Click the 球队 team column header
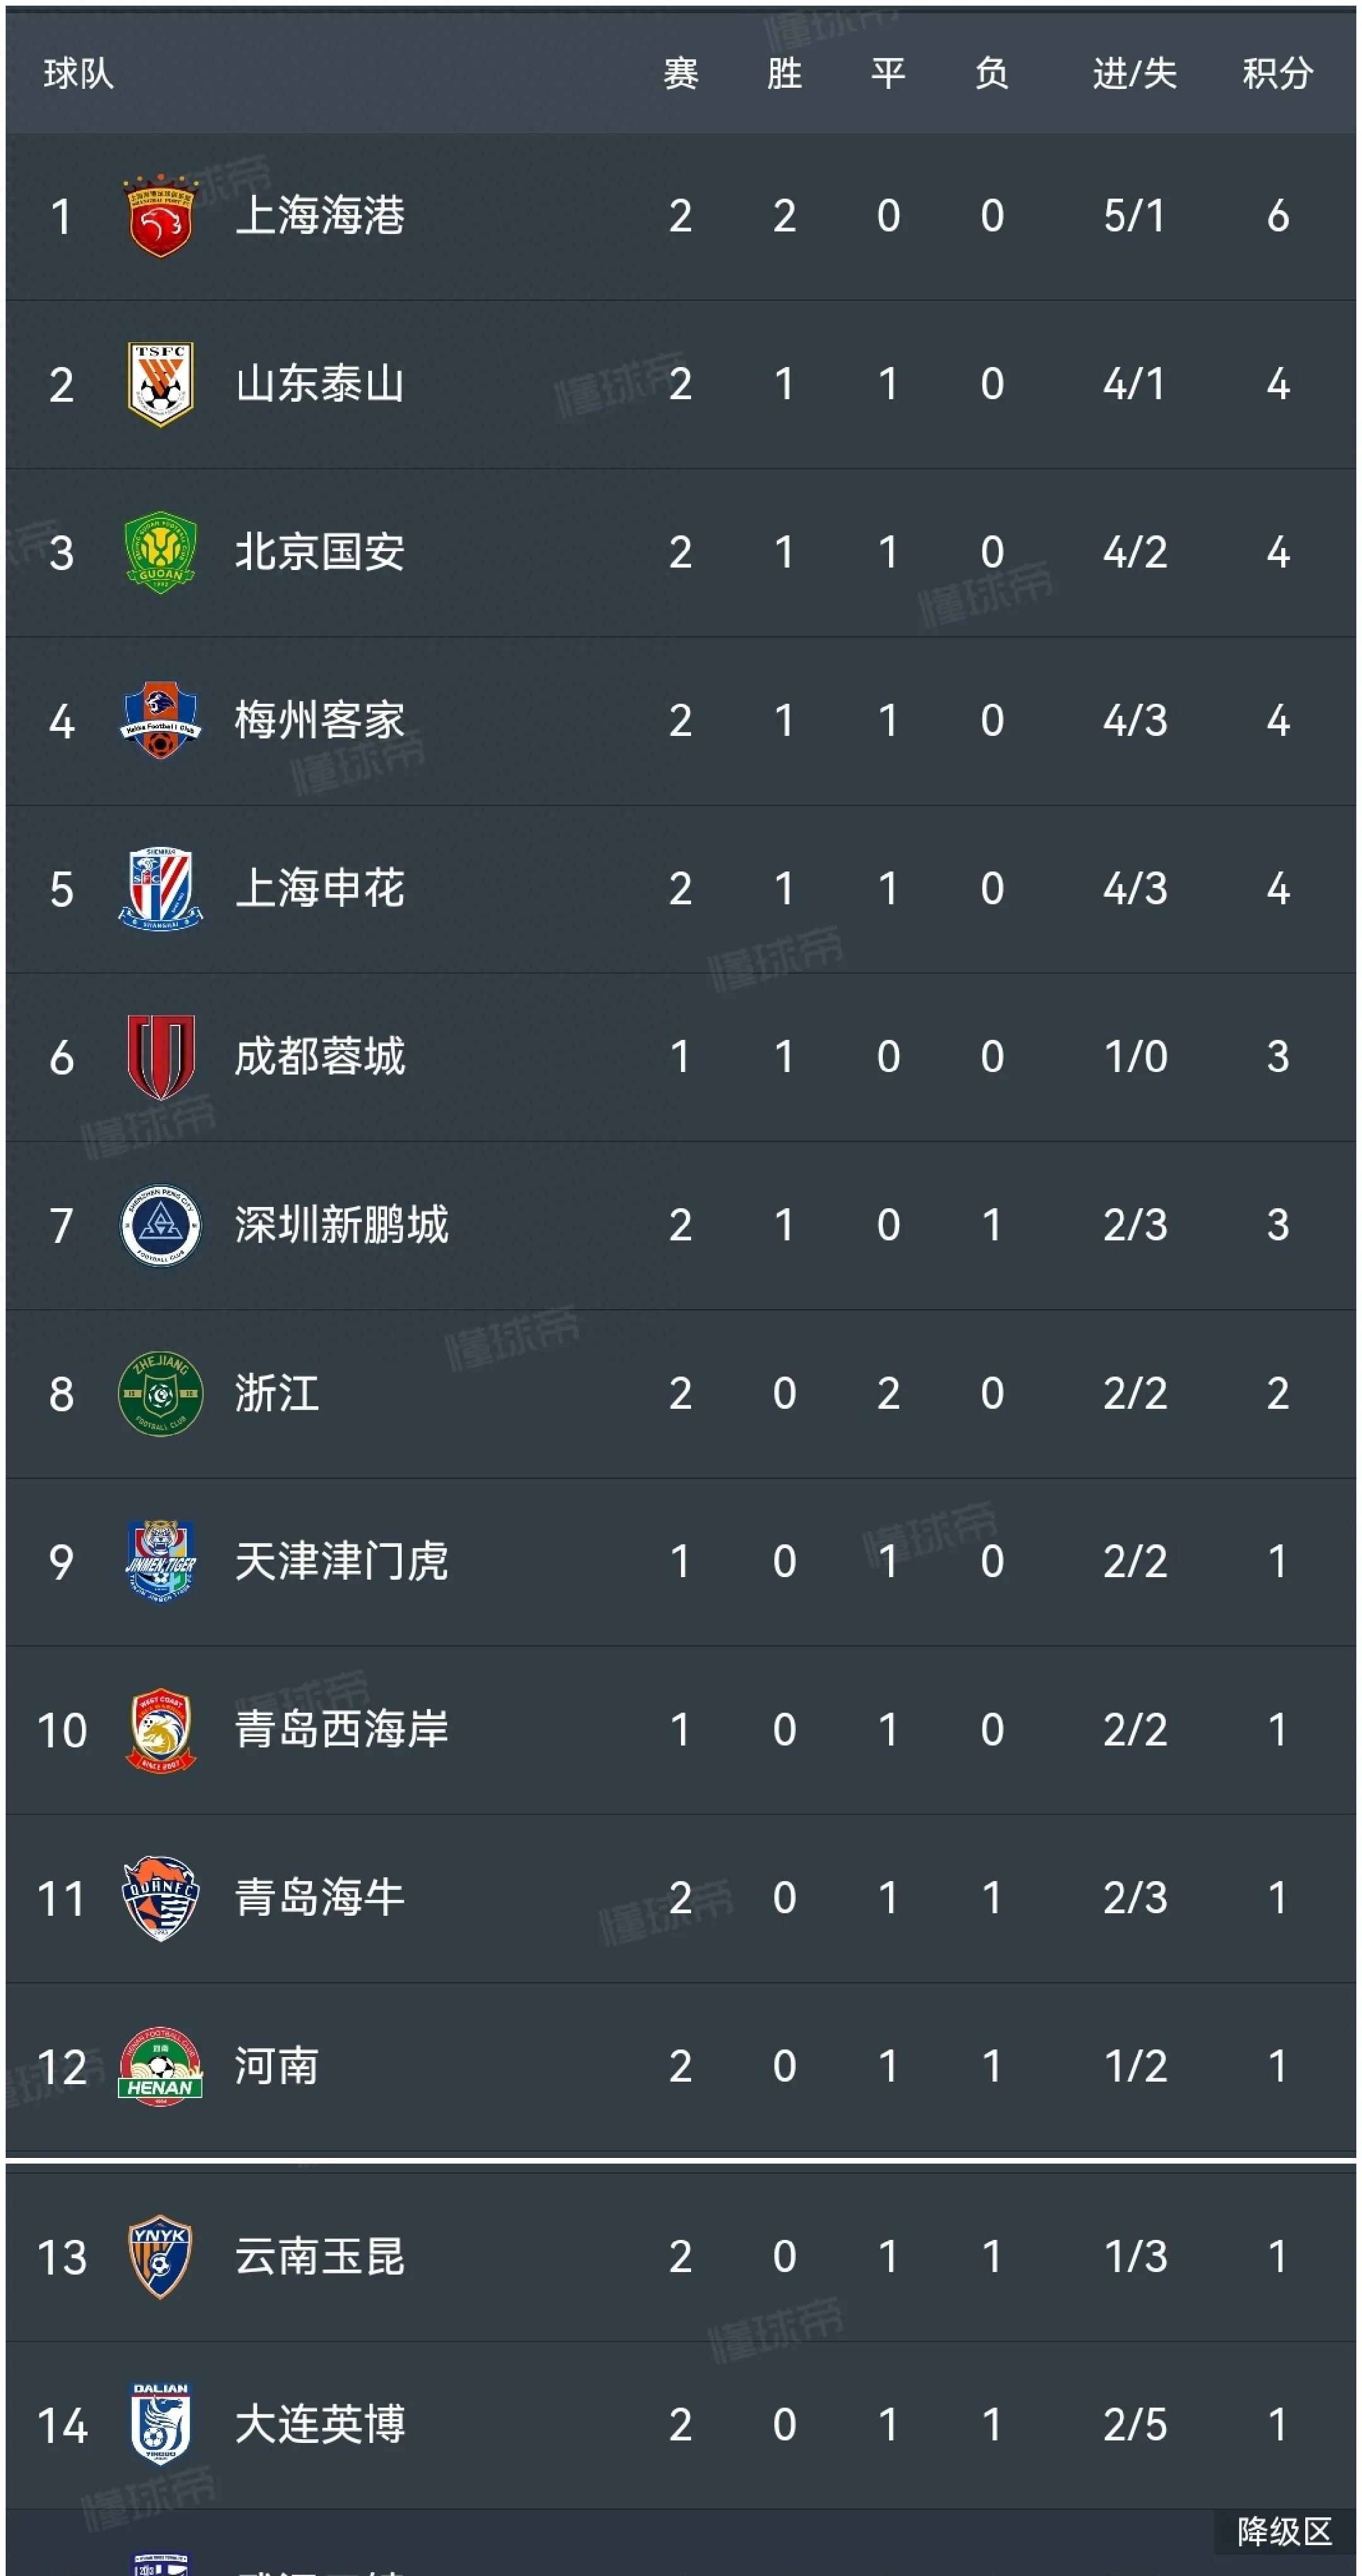This screenshot has width=1362, height=2576. point(78,73)
